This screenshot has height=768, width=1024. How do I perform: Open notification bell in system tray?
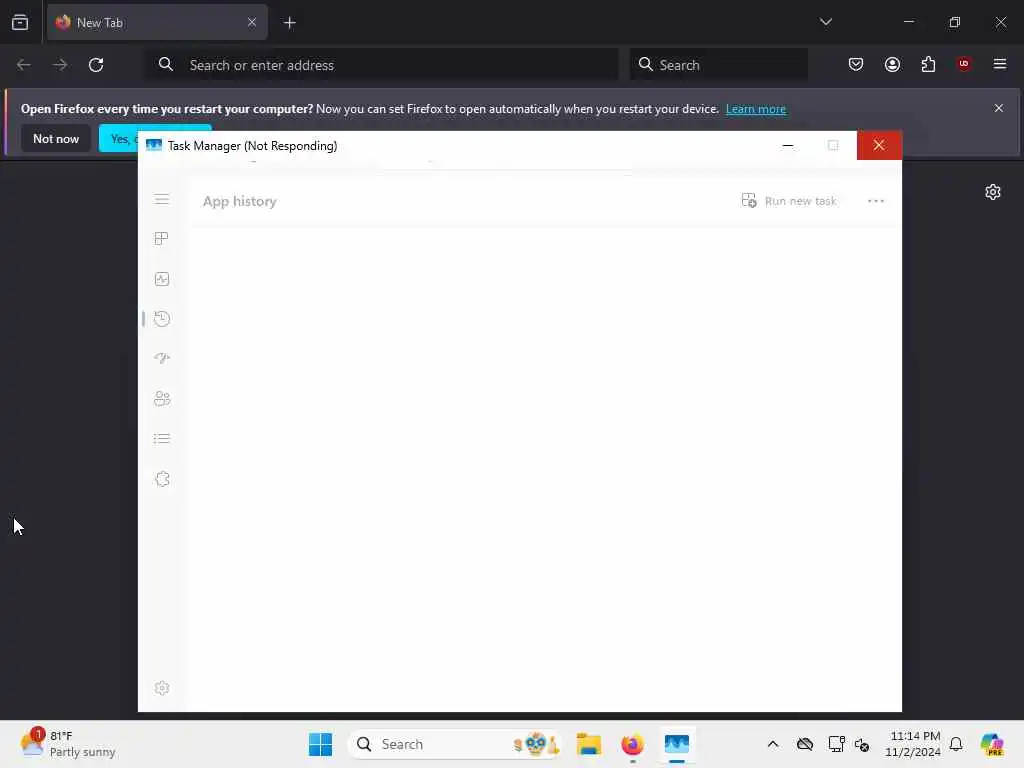(x=956, y=744)
